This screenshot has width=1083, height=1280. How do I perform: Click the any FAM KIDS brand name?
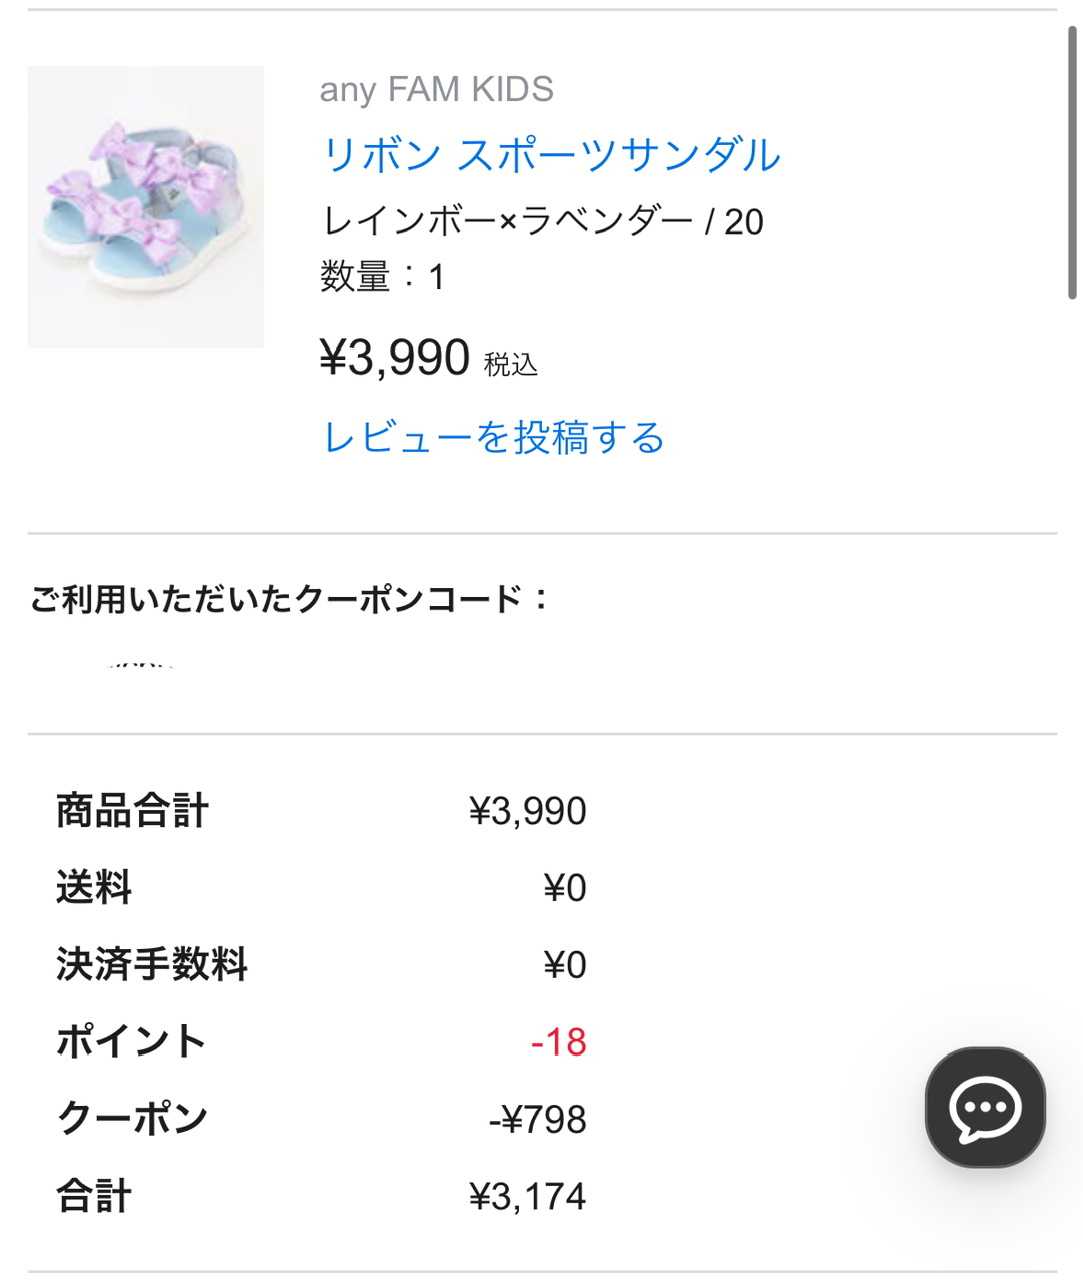436,90
